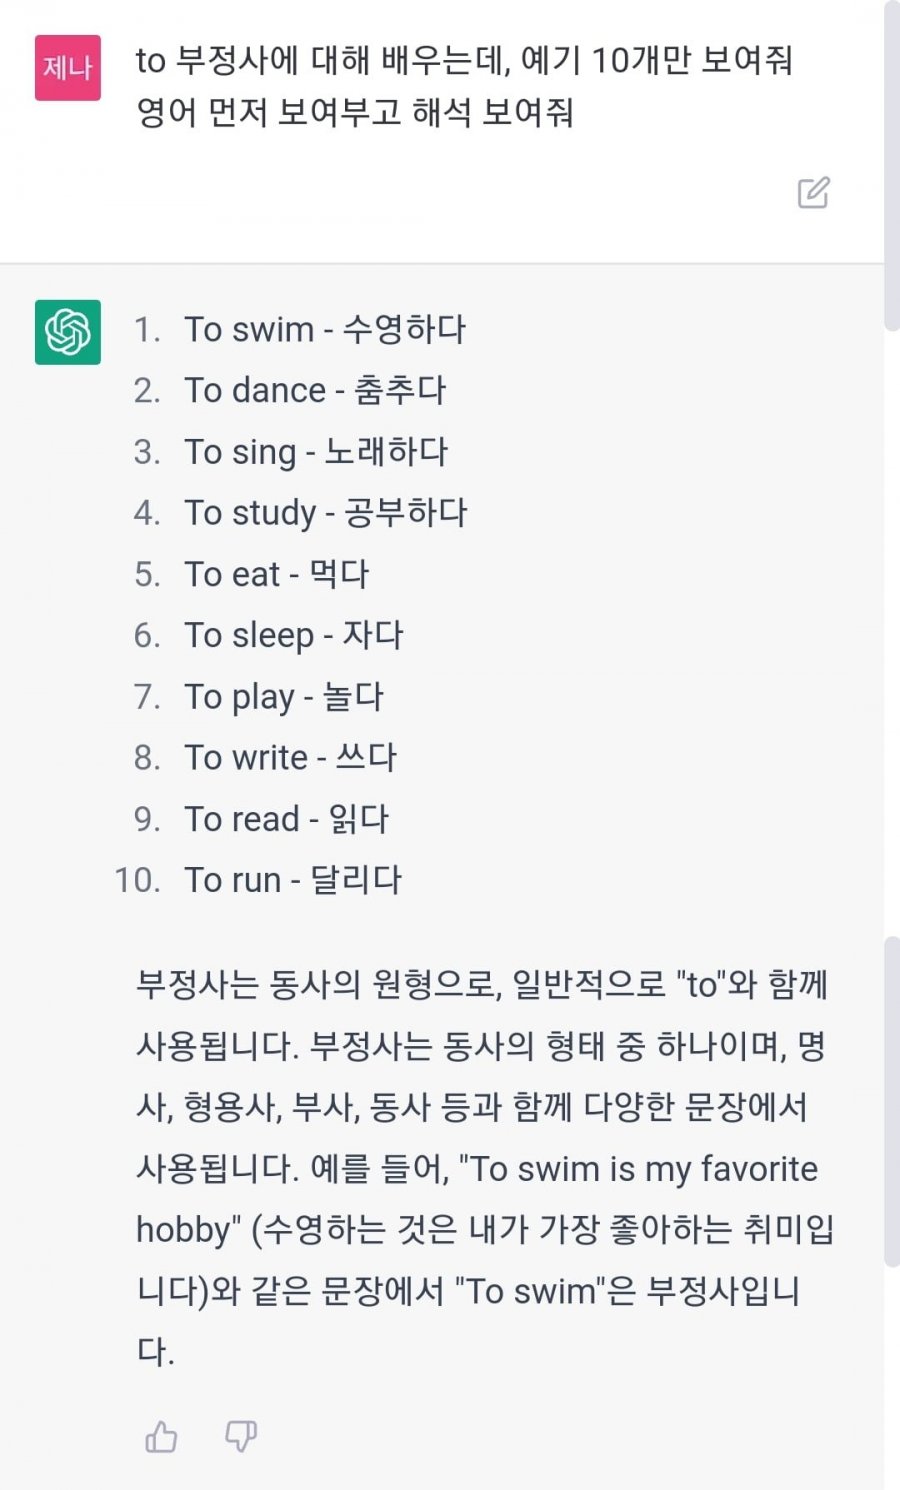The height and width of the screenshot is (1490, 900).
Task: Click the explanation paragraph starting with 부정사는
Action: pyautogui.click(x=480, y=1046)
